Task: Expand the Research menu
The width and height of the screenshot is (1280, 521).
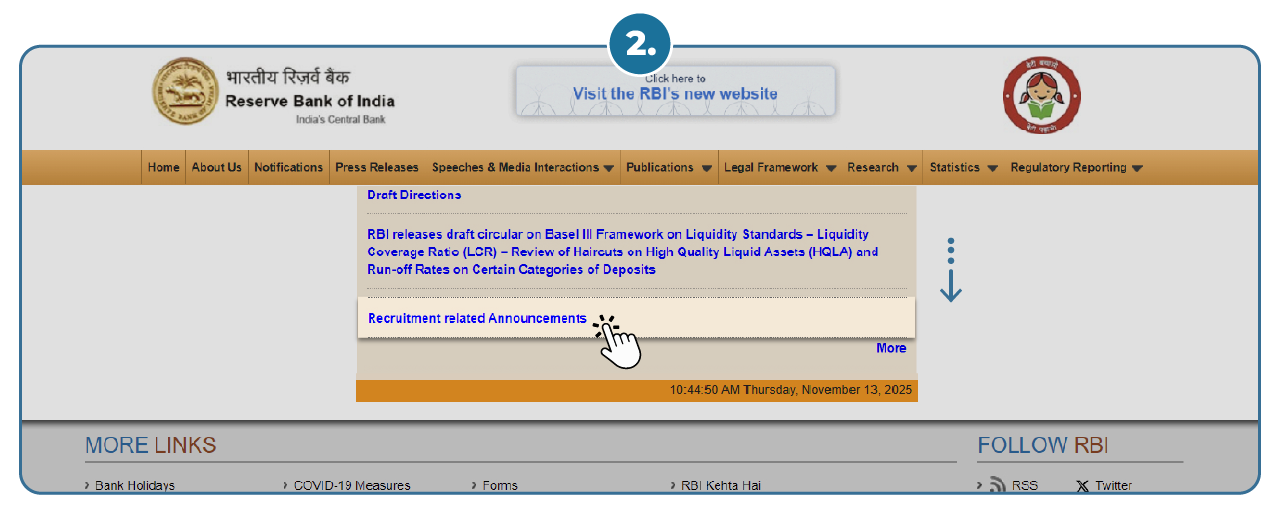Action: (881, 168)
